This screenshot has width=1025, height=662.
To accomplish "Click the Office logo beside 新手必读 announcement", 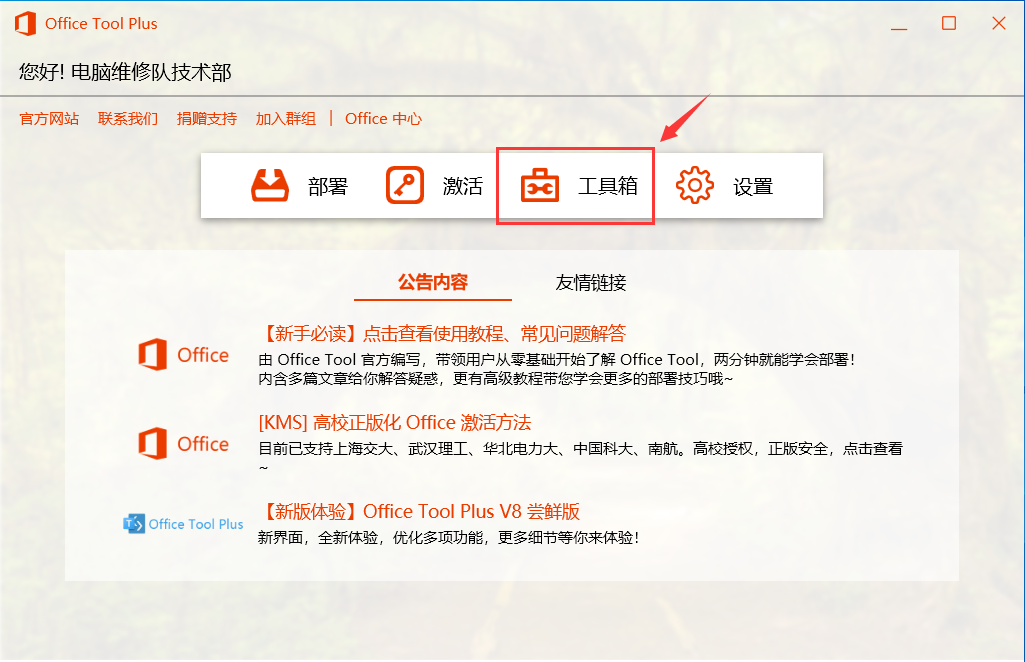I will point(184,355).
